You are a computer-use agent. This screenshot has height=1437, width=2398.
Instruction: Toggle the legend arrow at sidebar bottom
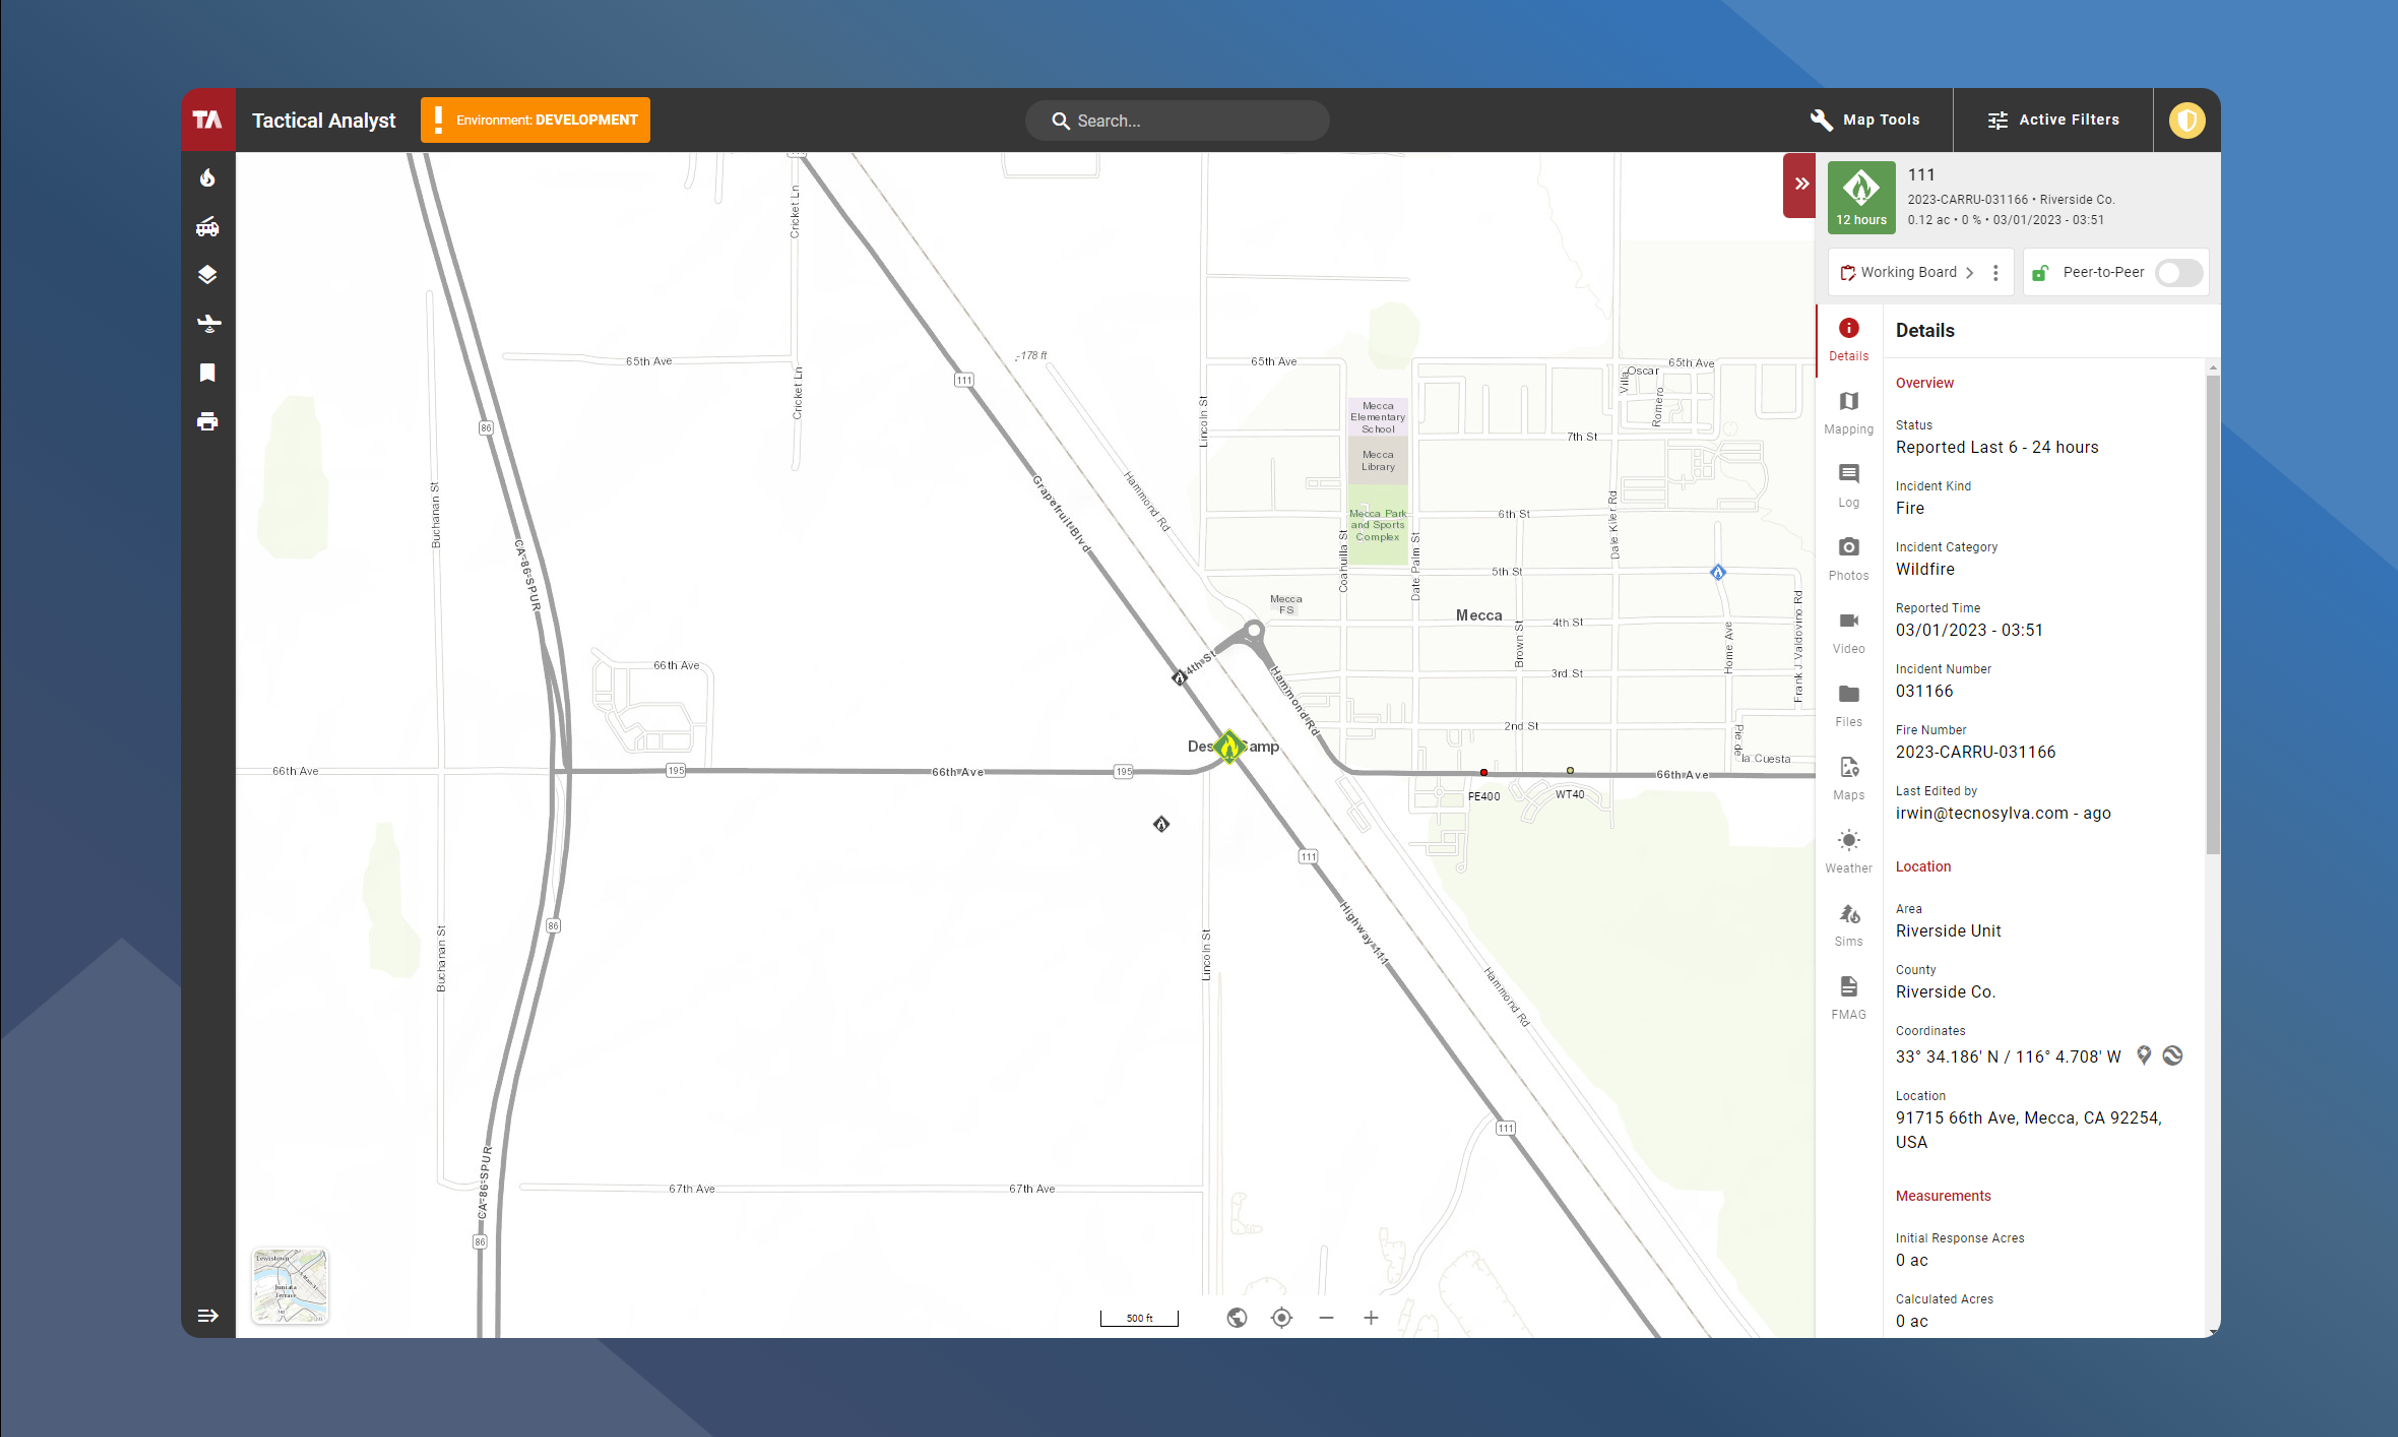tap(208, 1315)
